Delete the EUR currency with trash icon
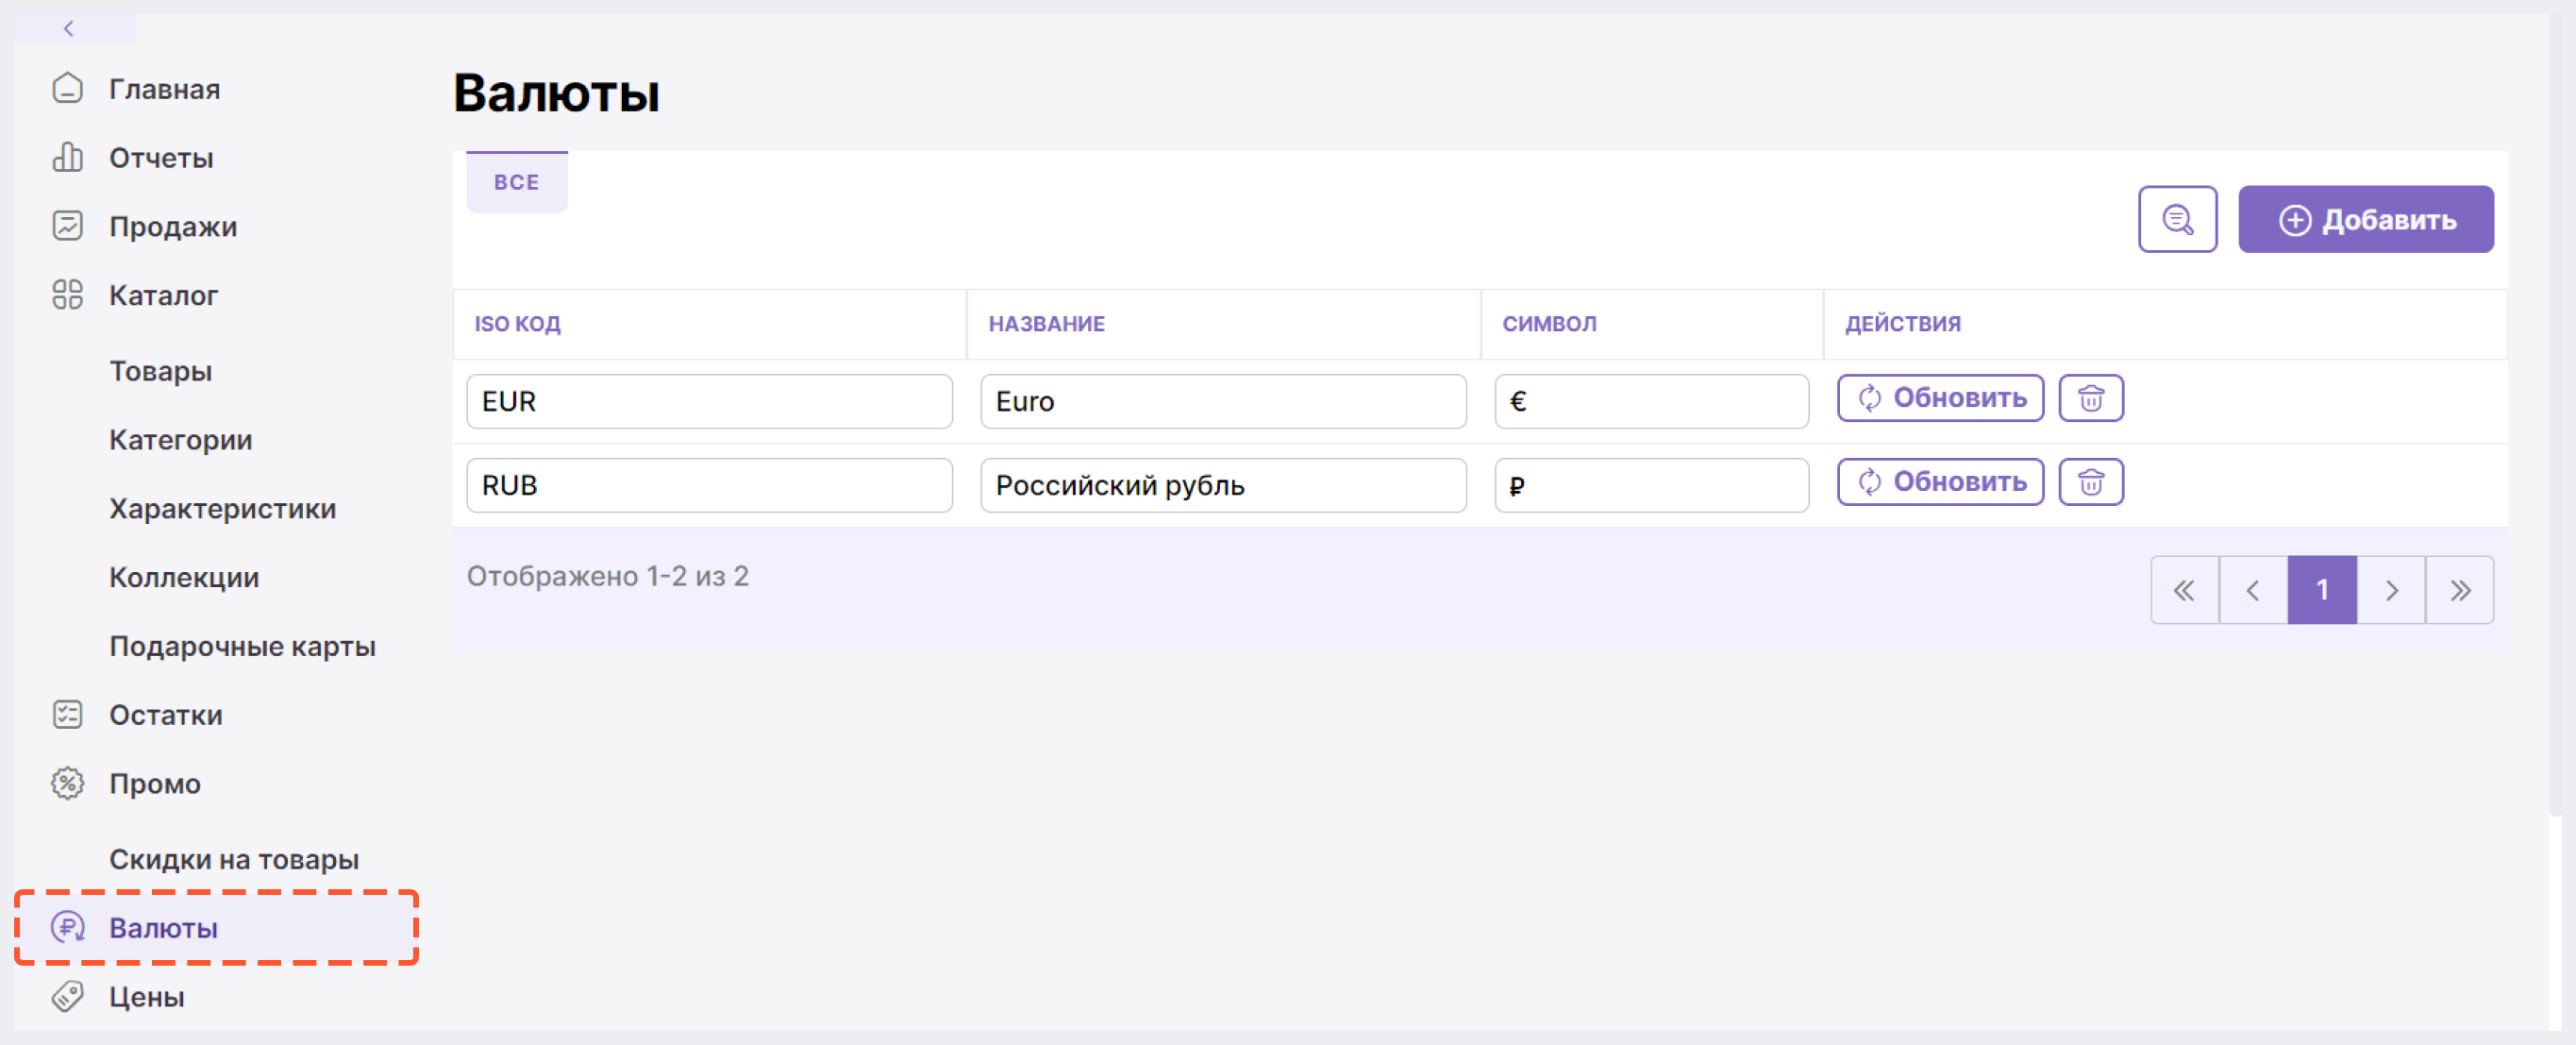The height and width of the screenshot is (1045, 2576). 2090,398
